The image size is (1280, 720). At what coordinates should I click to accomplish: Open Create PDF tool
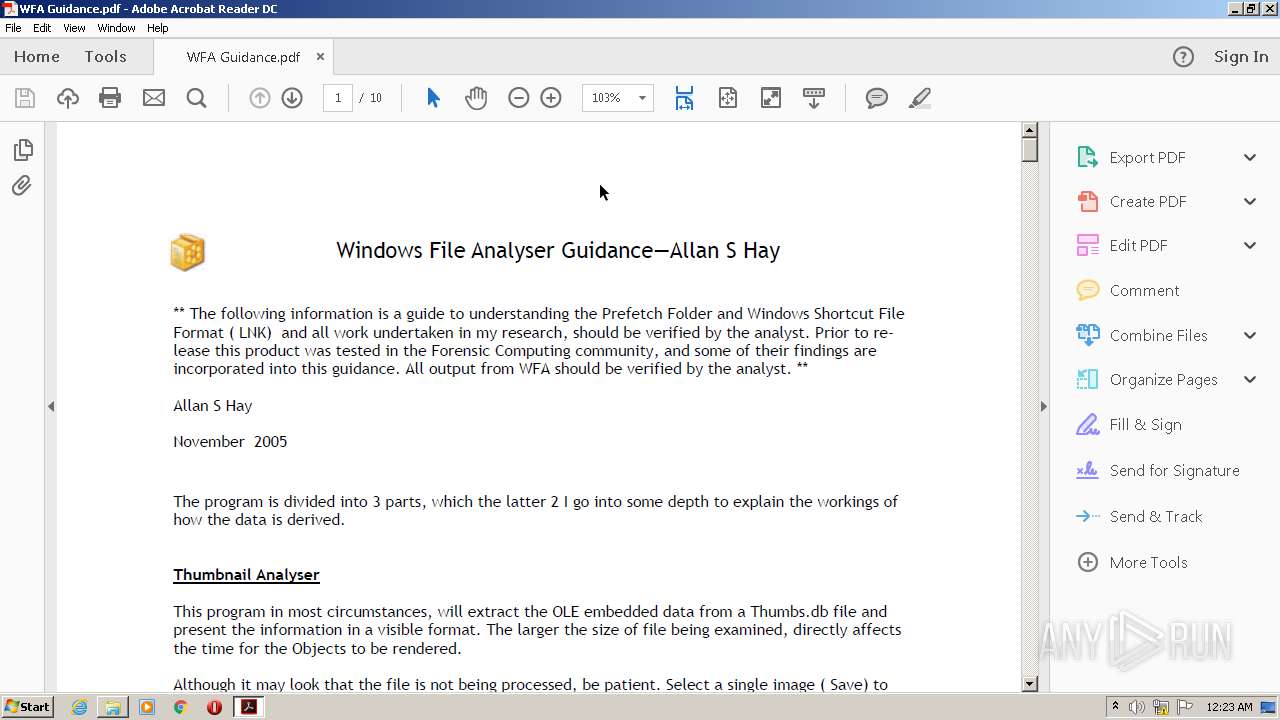click(x=1148, y=202)
